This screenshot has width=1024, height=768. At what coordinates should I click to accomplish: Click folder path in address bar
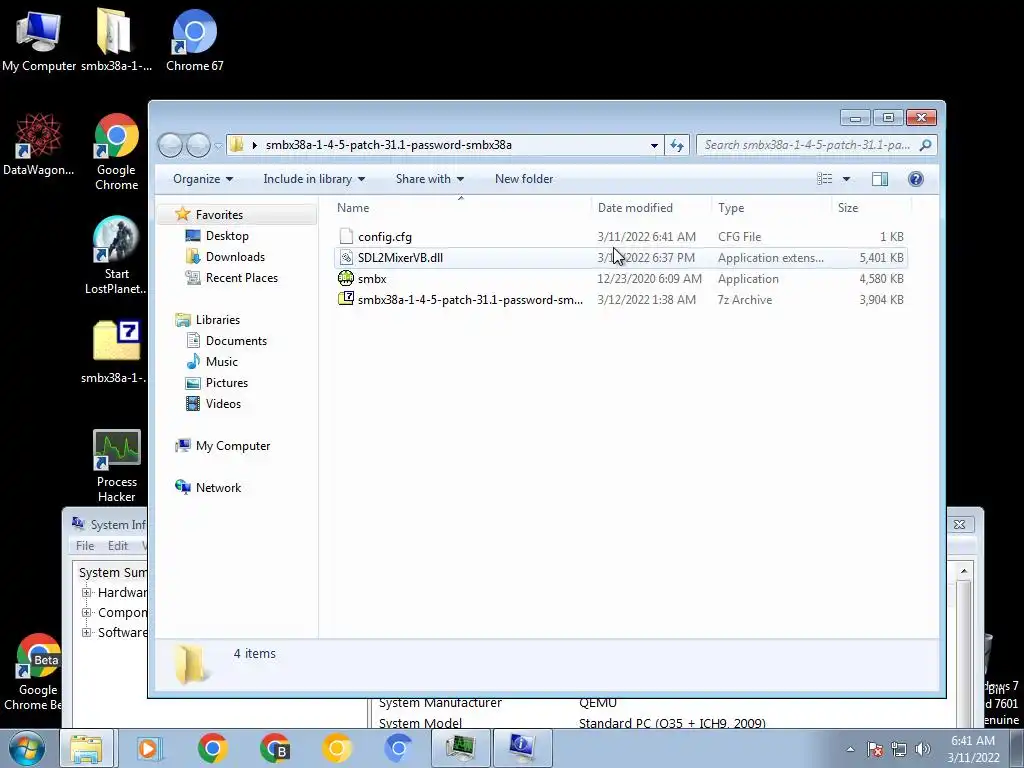389,145
